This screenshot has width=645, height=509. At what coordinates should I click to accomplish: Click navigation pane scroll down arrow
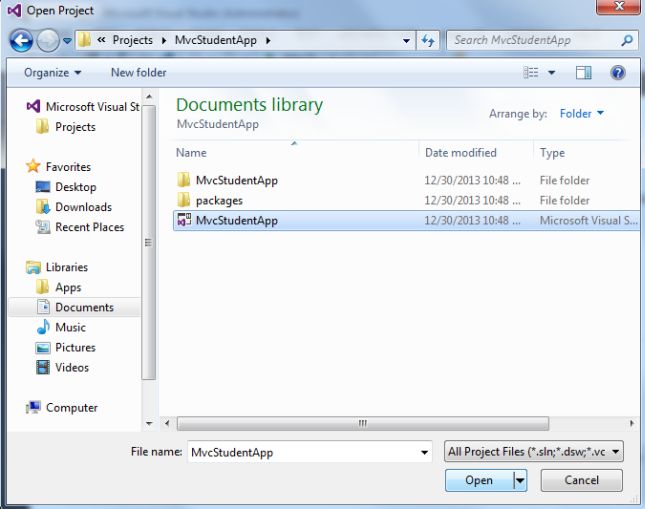tap(149, 423)
